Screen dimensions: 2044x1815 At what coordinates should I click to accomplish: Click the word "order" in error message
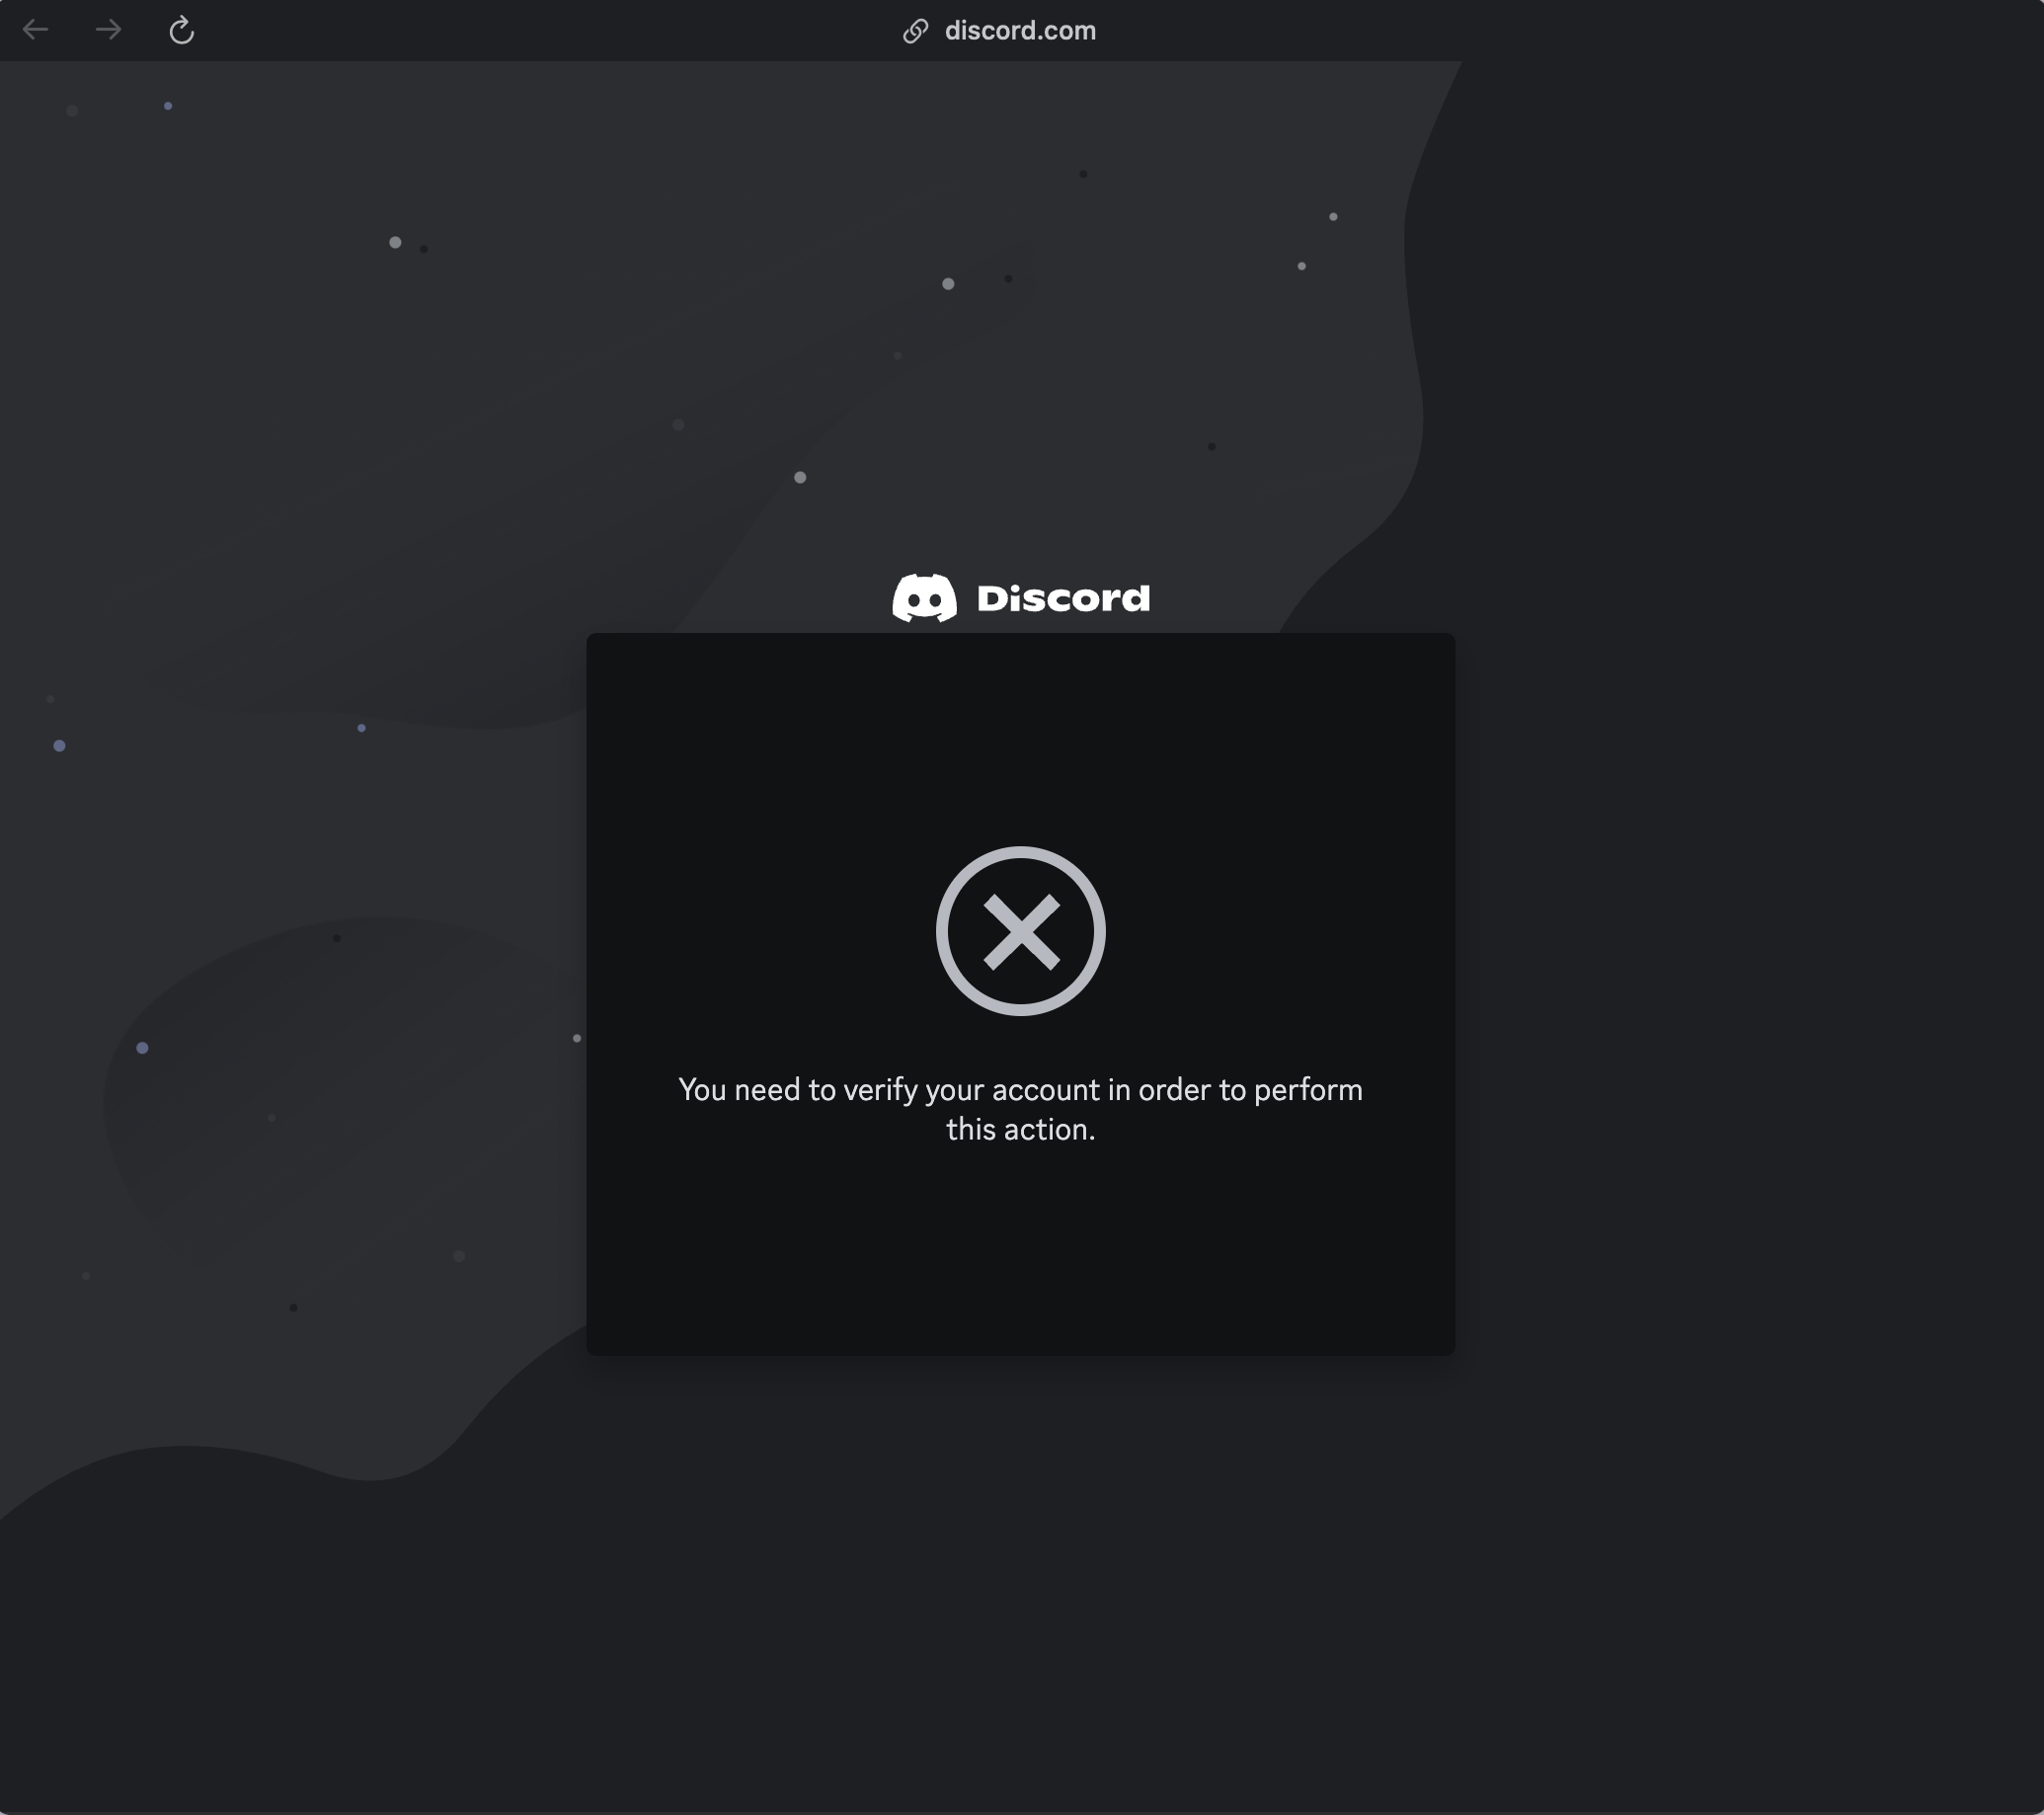tap(1174, 1090)
